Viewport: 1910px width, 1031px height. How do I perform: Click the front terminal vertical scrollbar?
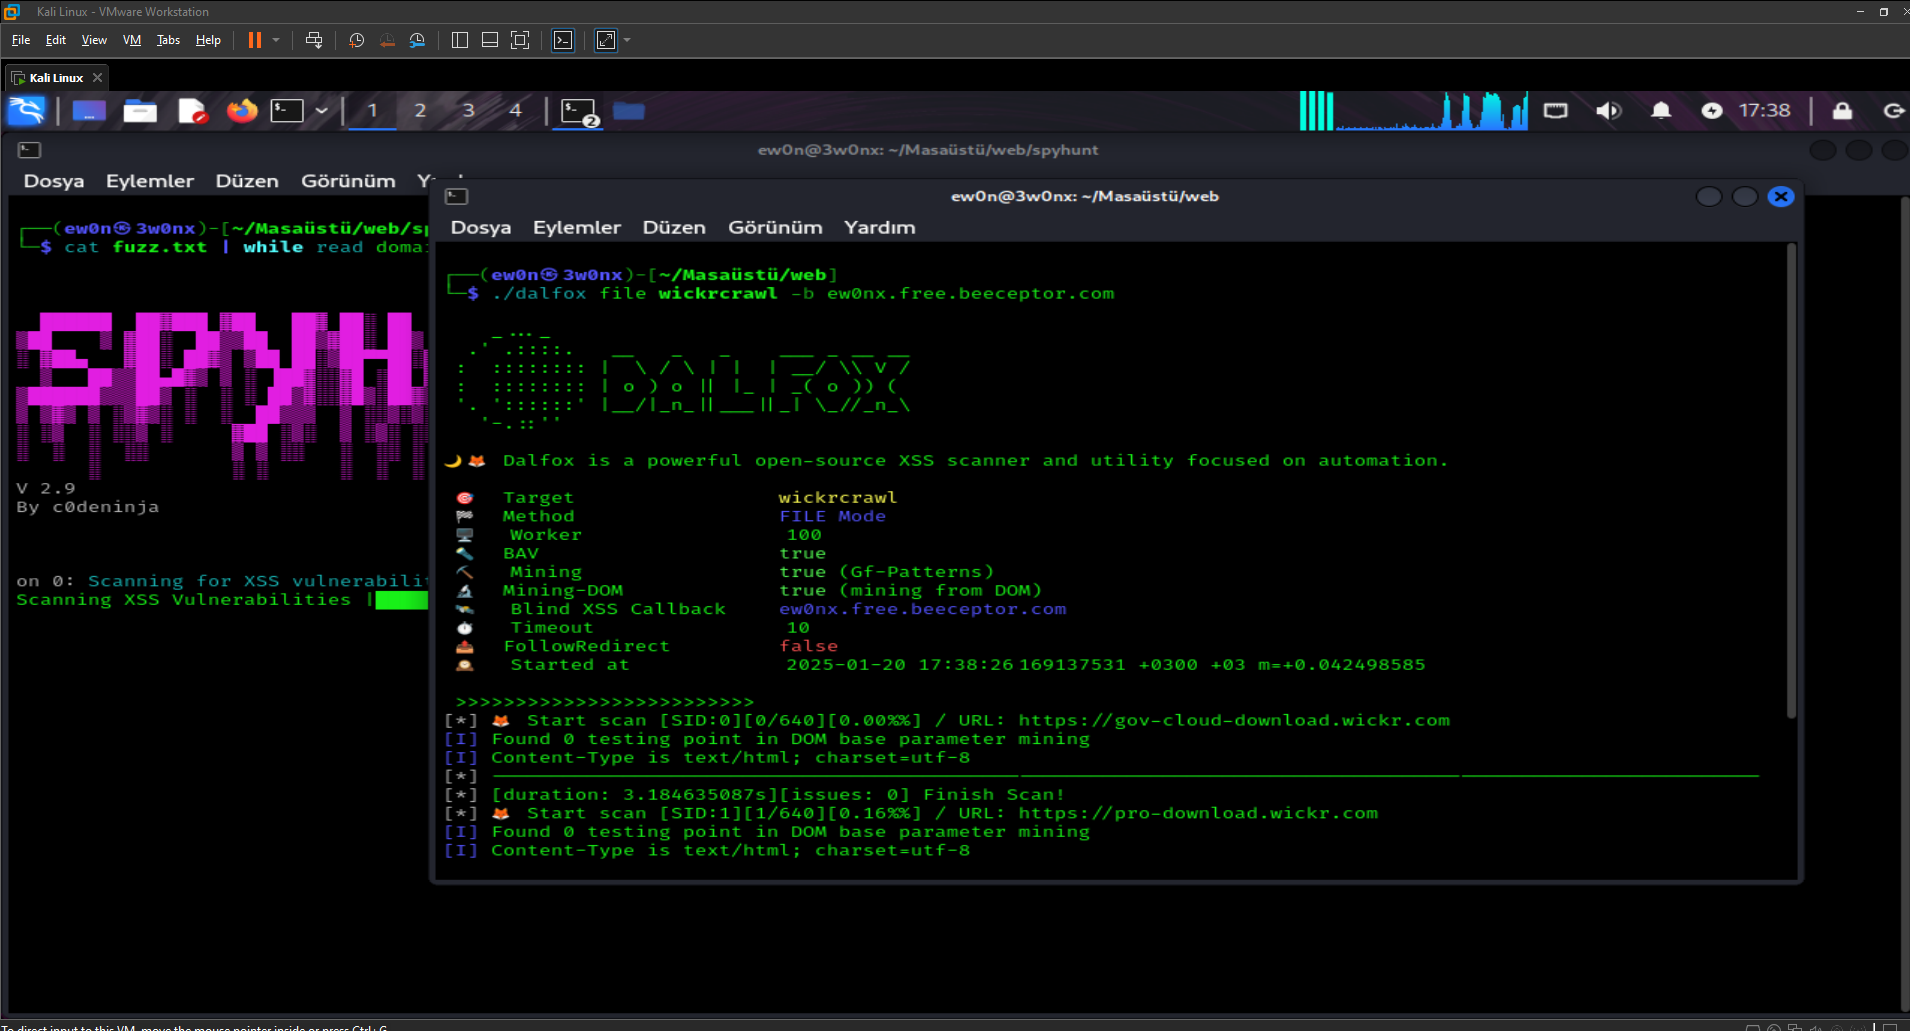coord(1791,480)
